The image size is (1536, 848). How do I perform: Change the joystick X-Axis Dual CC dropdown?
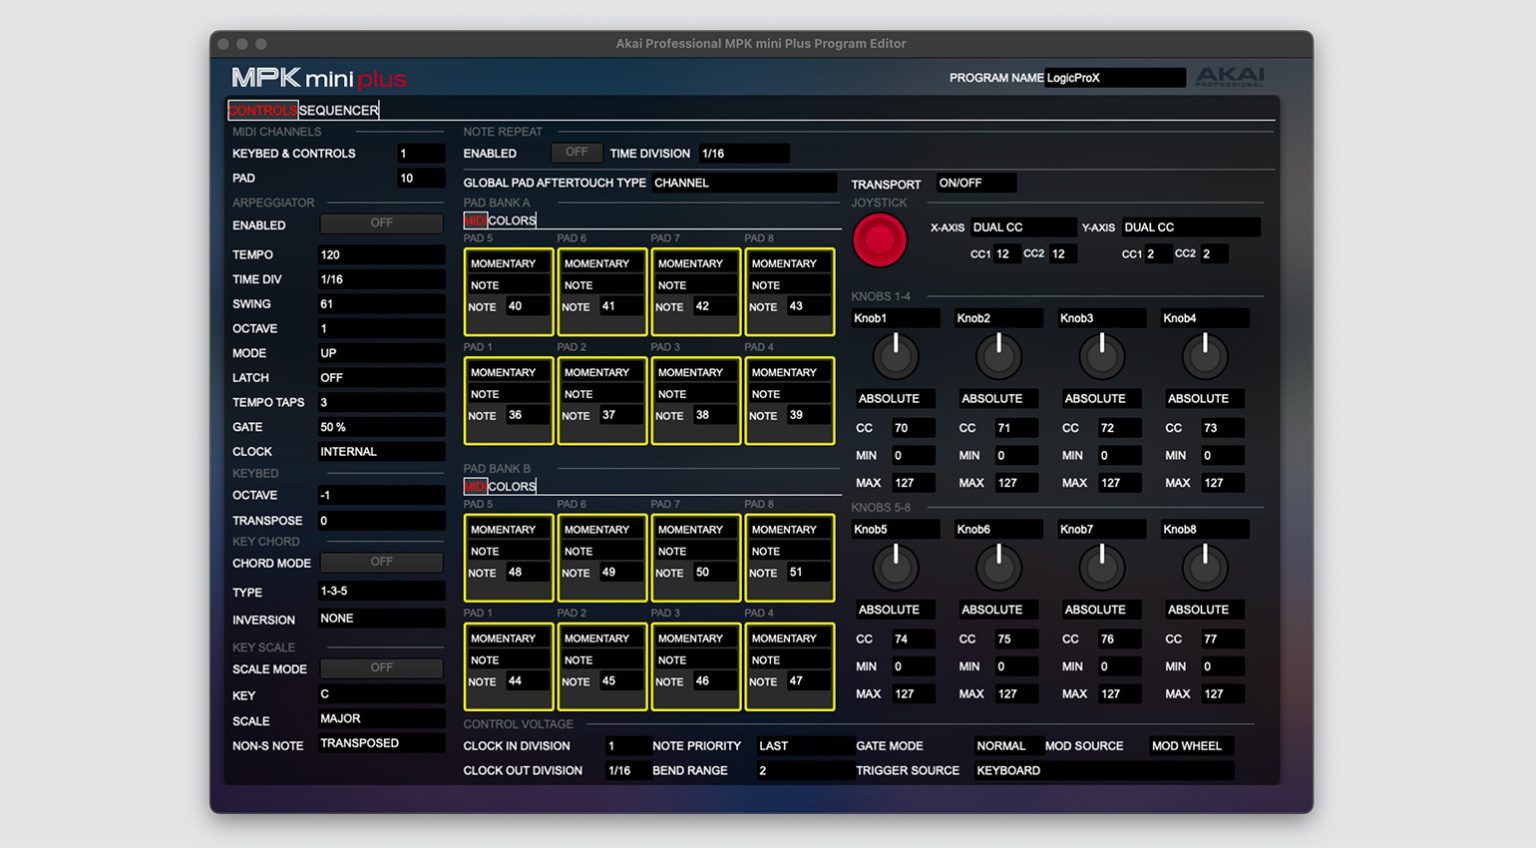coord(1022,227)
